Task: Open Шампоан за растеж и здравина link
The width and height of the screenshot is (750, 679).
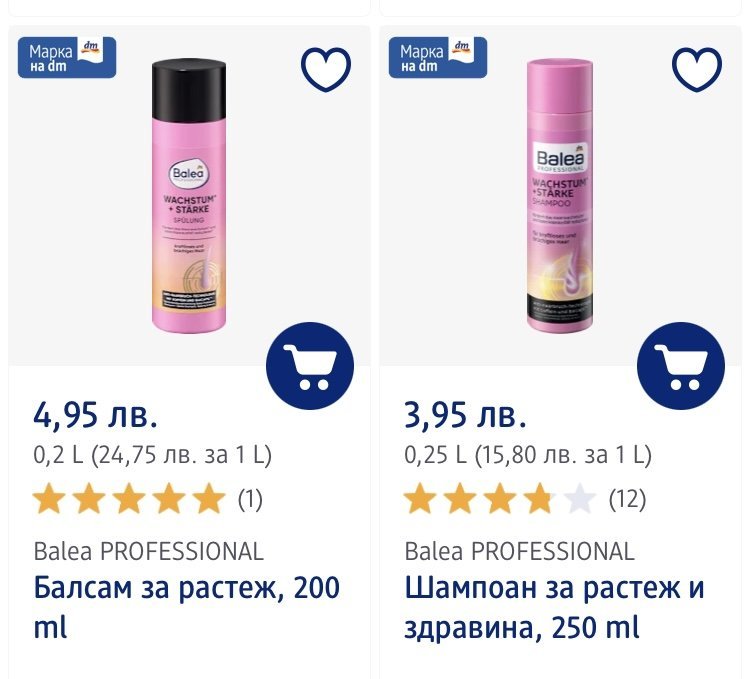Action: pos(554,607)
